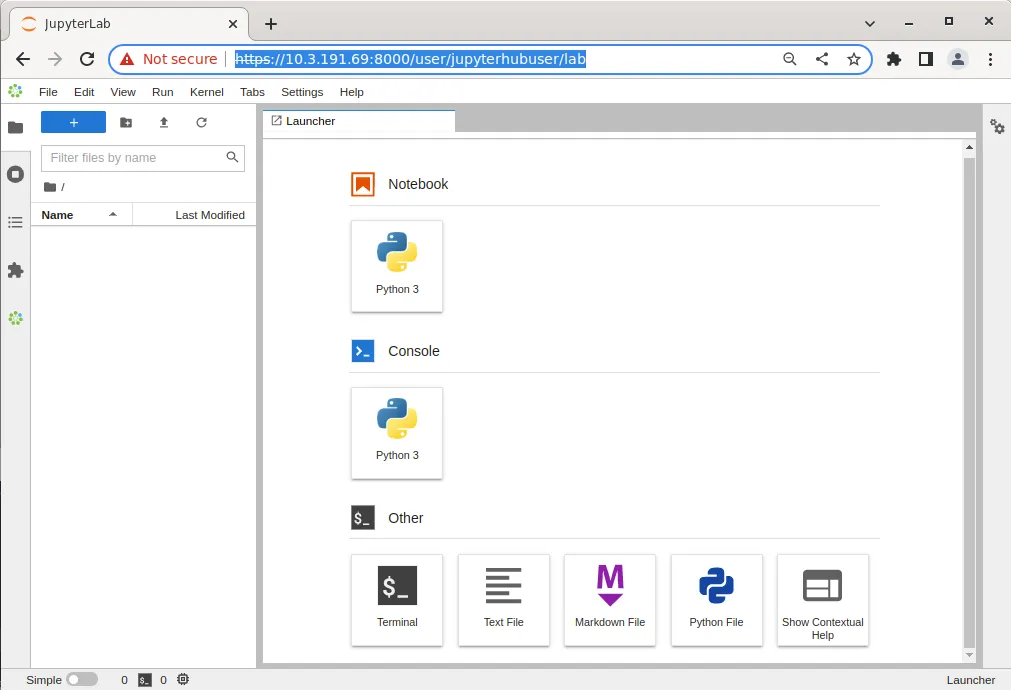Image resolution: width=1011 pixels, height=690 pixels.
Task: Open the JupyterHub sidebar icon panel
Action: [15, 318]
